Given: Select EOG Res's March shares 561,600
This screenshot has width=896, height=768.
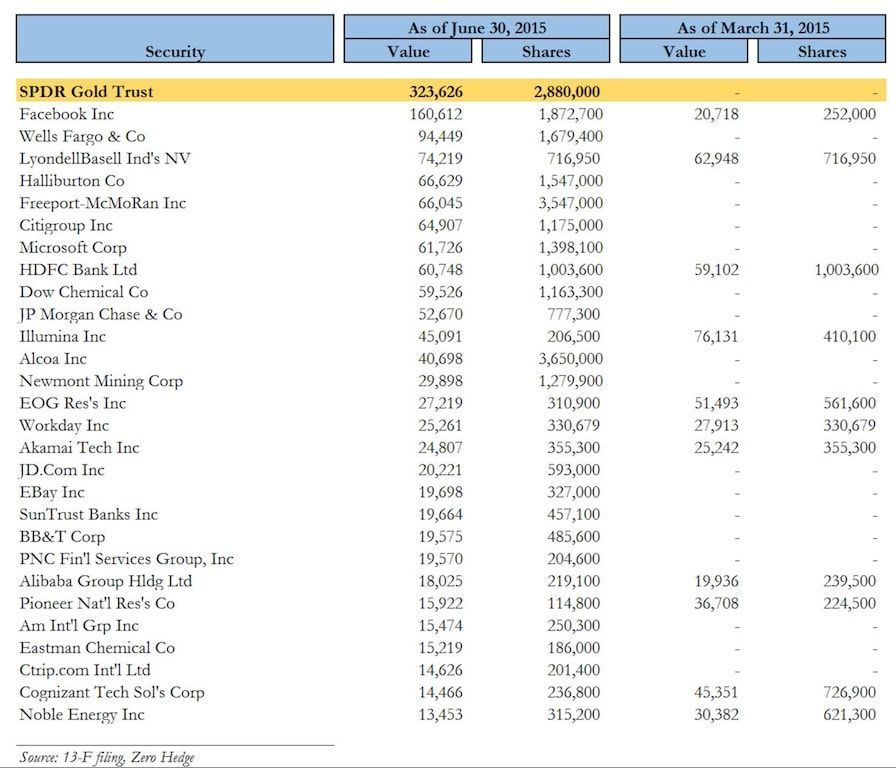Looking at the screenshot, I should click(849, 403).
